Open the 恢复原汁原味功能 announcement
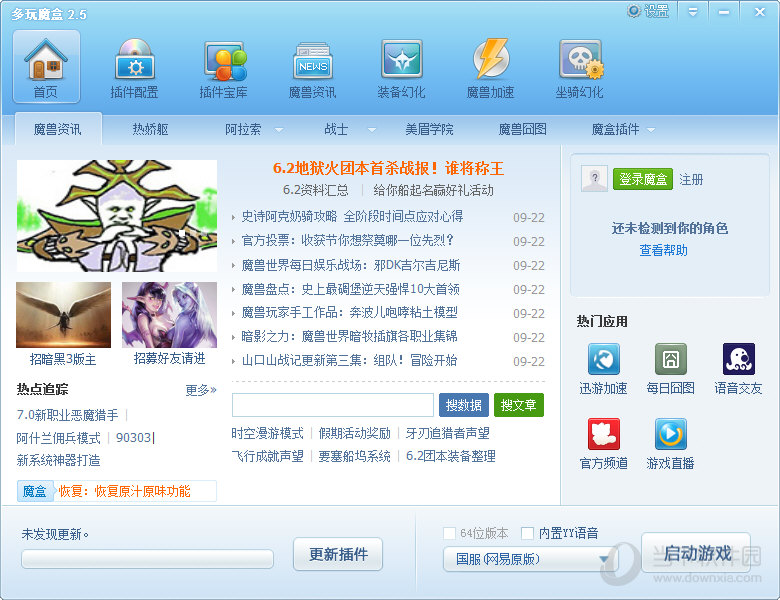Image resolution: width=780 pixels, height=600 pixels. point(124,492)
